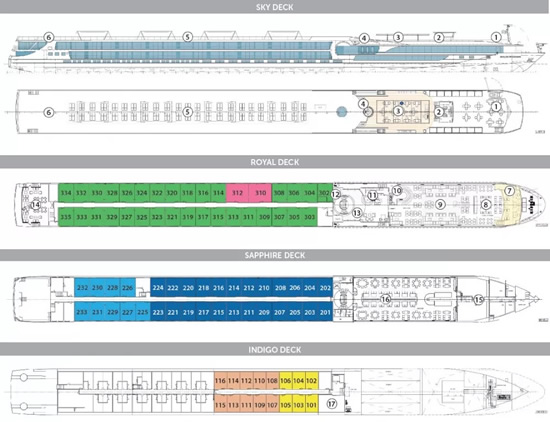The width and height of the screenshot is (550, 422).
Task: Choose light blue cabin 233
Action: pyautogui.click(x=82, y=312)
